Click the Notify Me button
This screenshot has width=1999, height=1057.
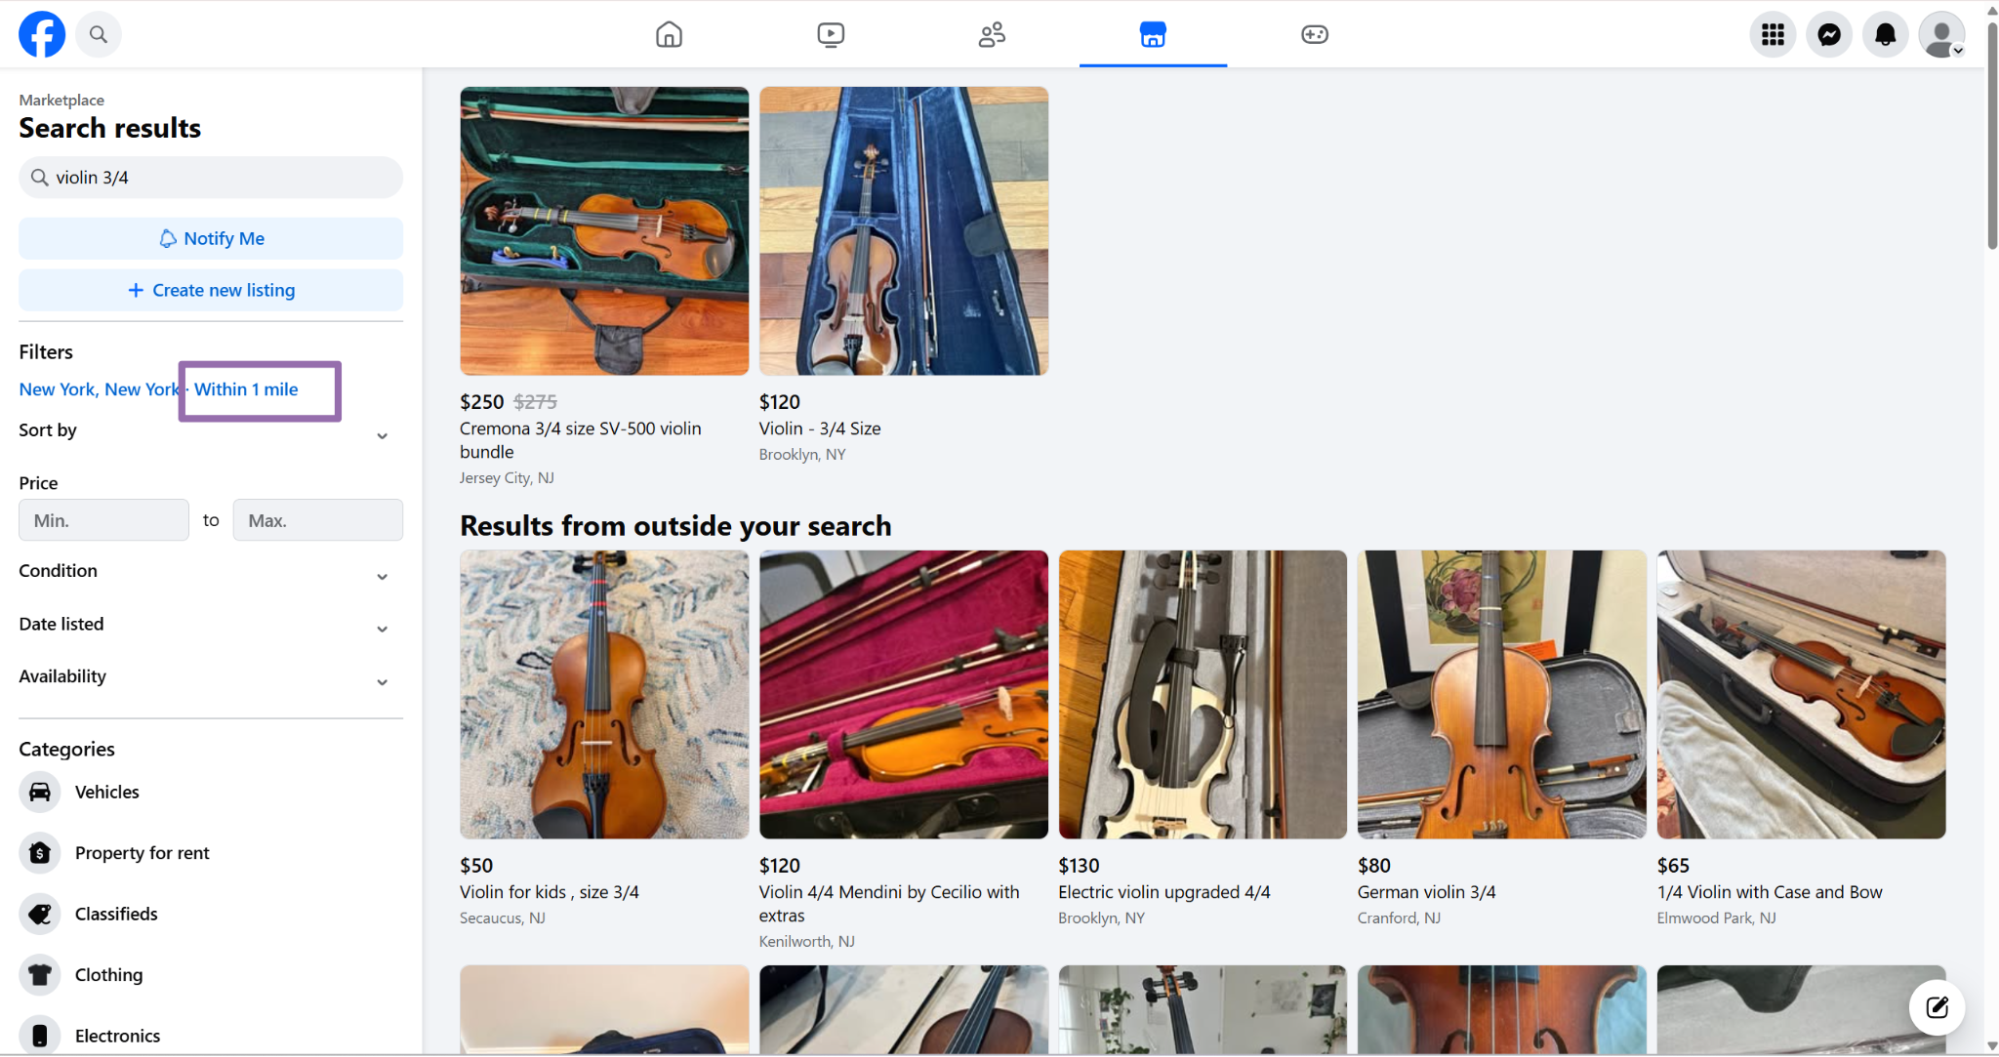tap(211, 238)
